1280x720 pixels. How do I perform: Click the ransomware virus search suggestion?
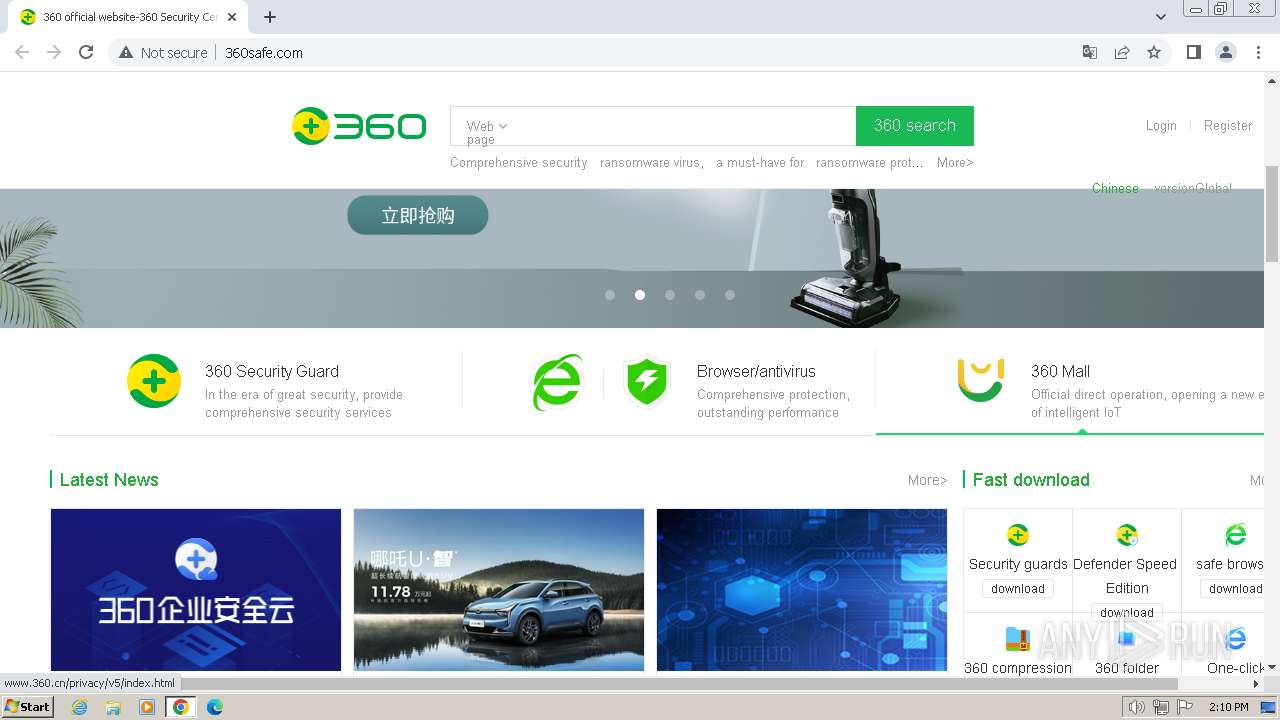point(652,162)
